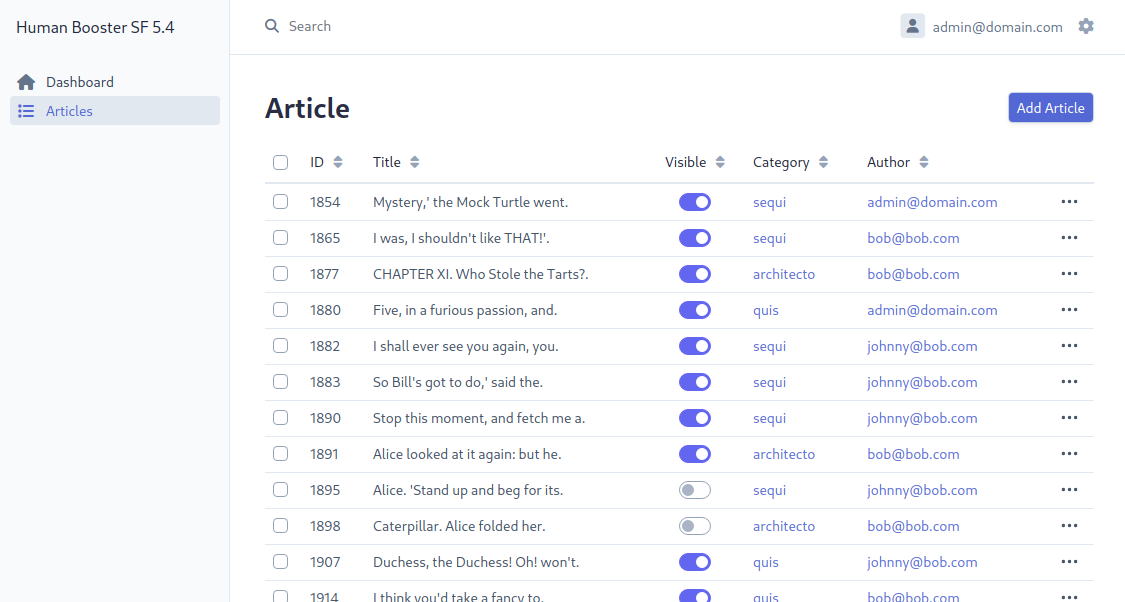This screenshot has height=602, width=1125.
Task: Sort articles by Visible column
Action: (695, 162)
